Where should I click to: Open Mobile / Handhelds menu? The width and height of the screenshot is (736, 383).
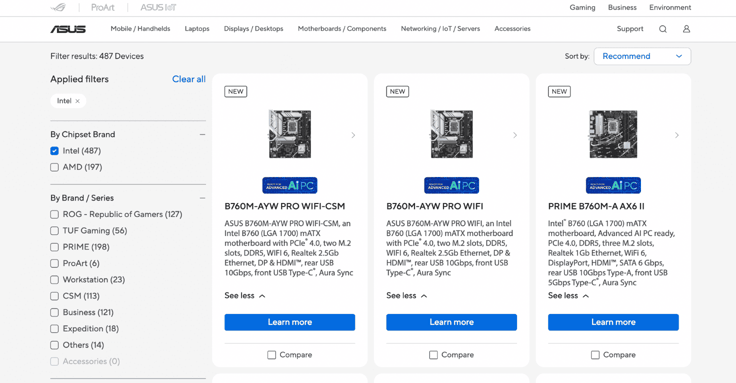click(x=140, y=29)
